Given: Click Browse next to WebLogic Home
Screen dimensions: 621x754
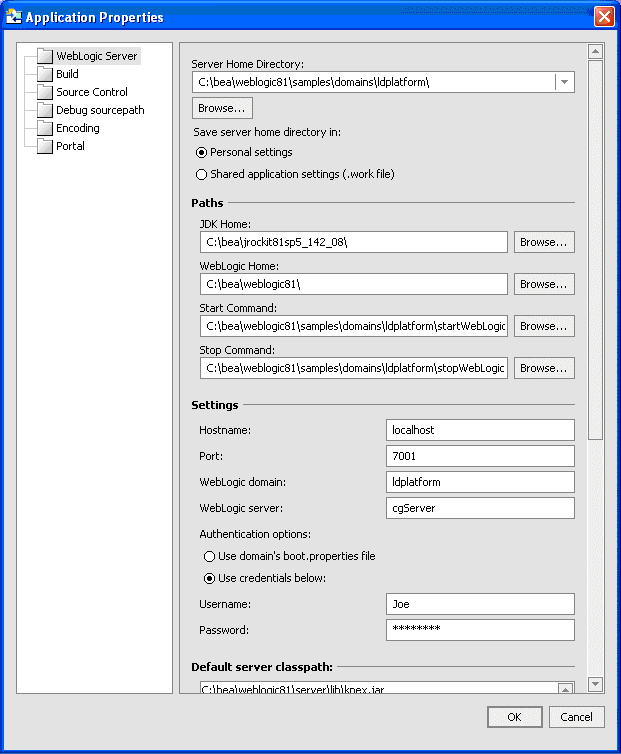Looking at the screenshot, I should pyautogui.click(x=544, y=284).
